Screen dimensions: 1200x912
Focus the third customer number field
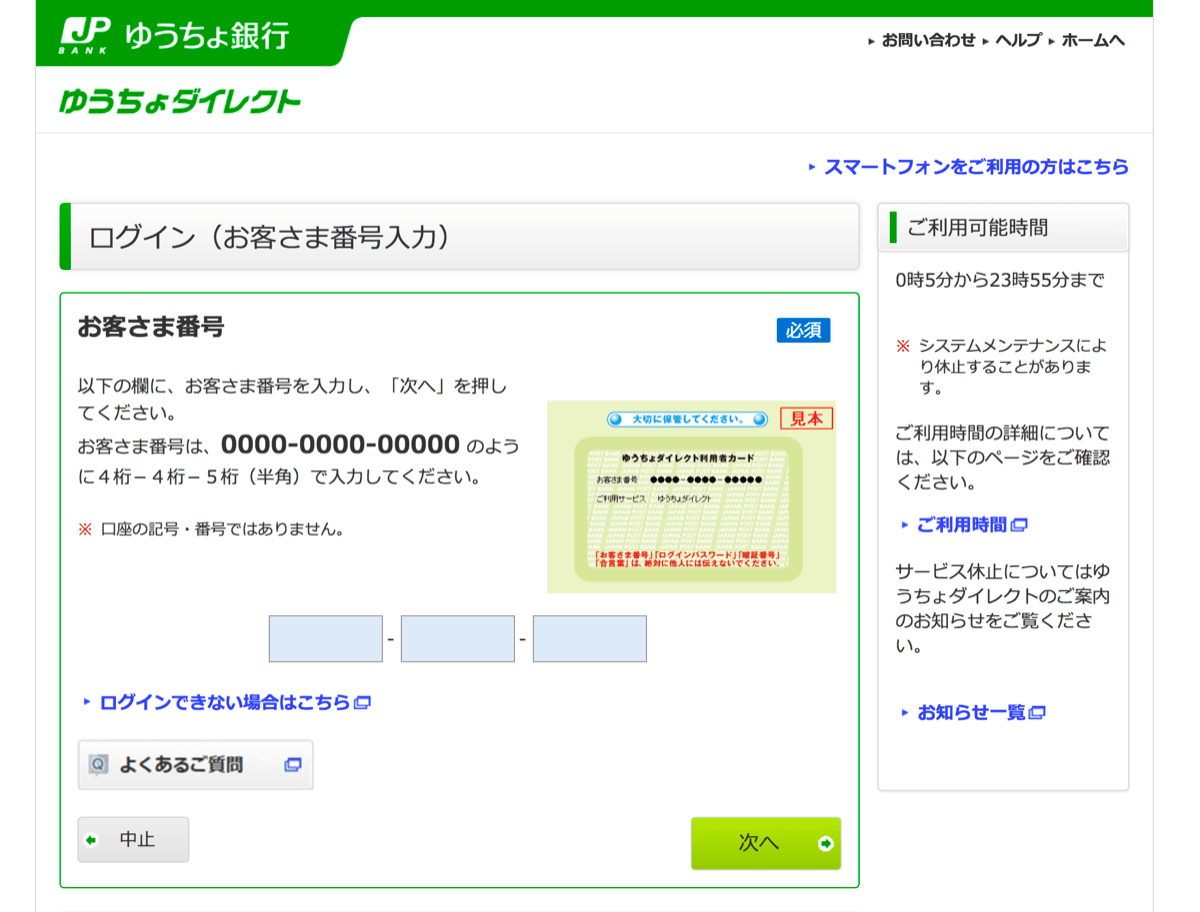590,639
